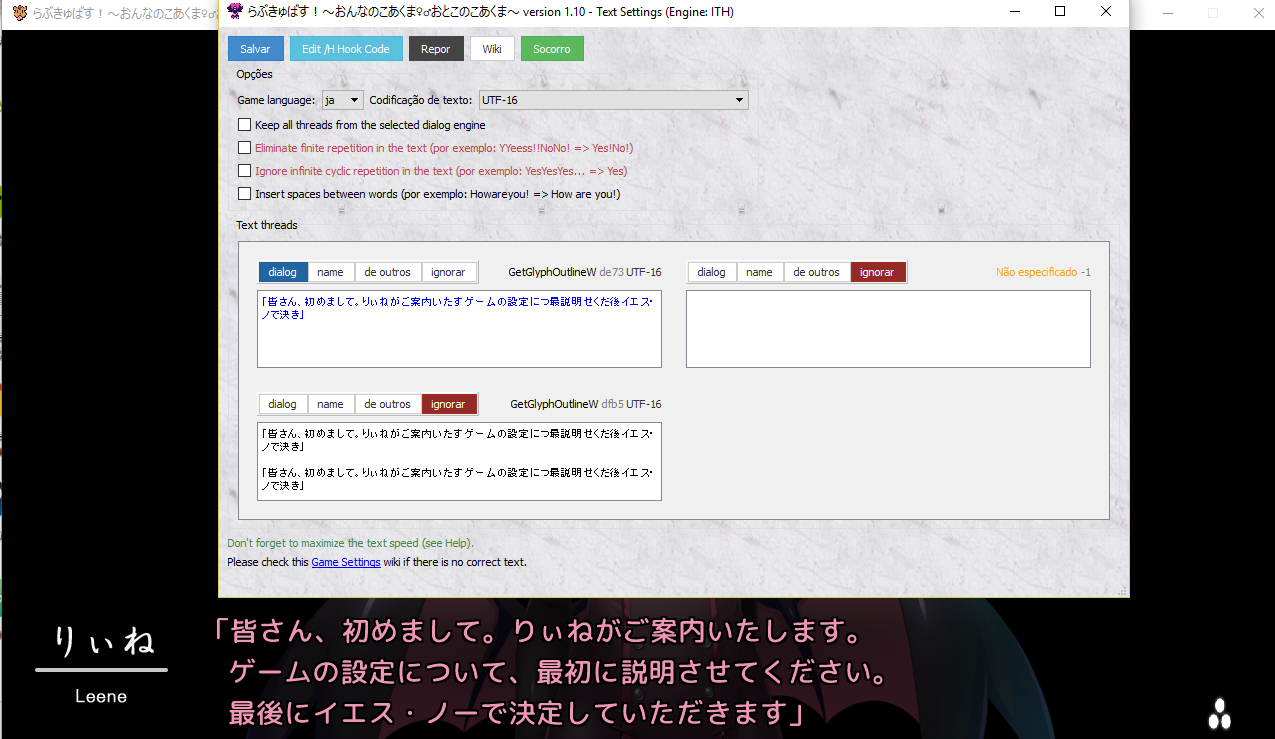The height and width of the screenshot is (739, 1275).
Task: Tick Ignore infinite cyclic repetition checkbox
Action: coord(245,171)
